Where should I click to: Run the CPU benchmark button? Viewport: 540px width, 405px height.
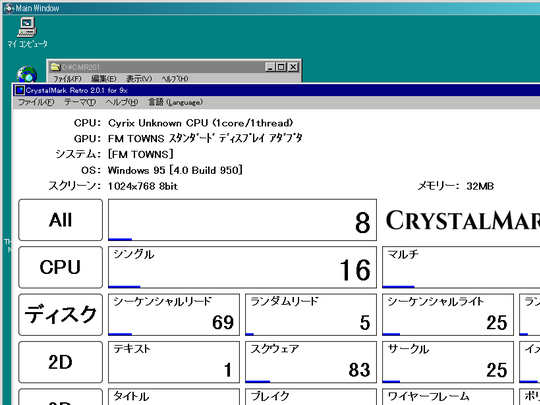(x=60, y=267)
